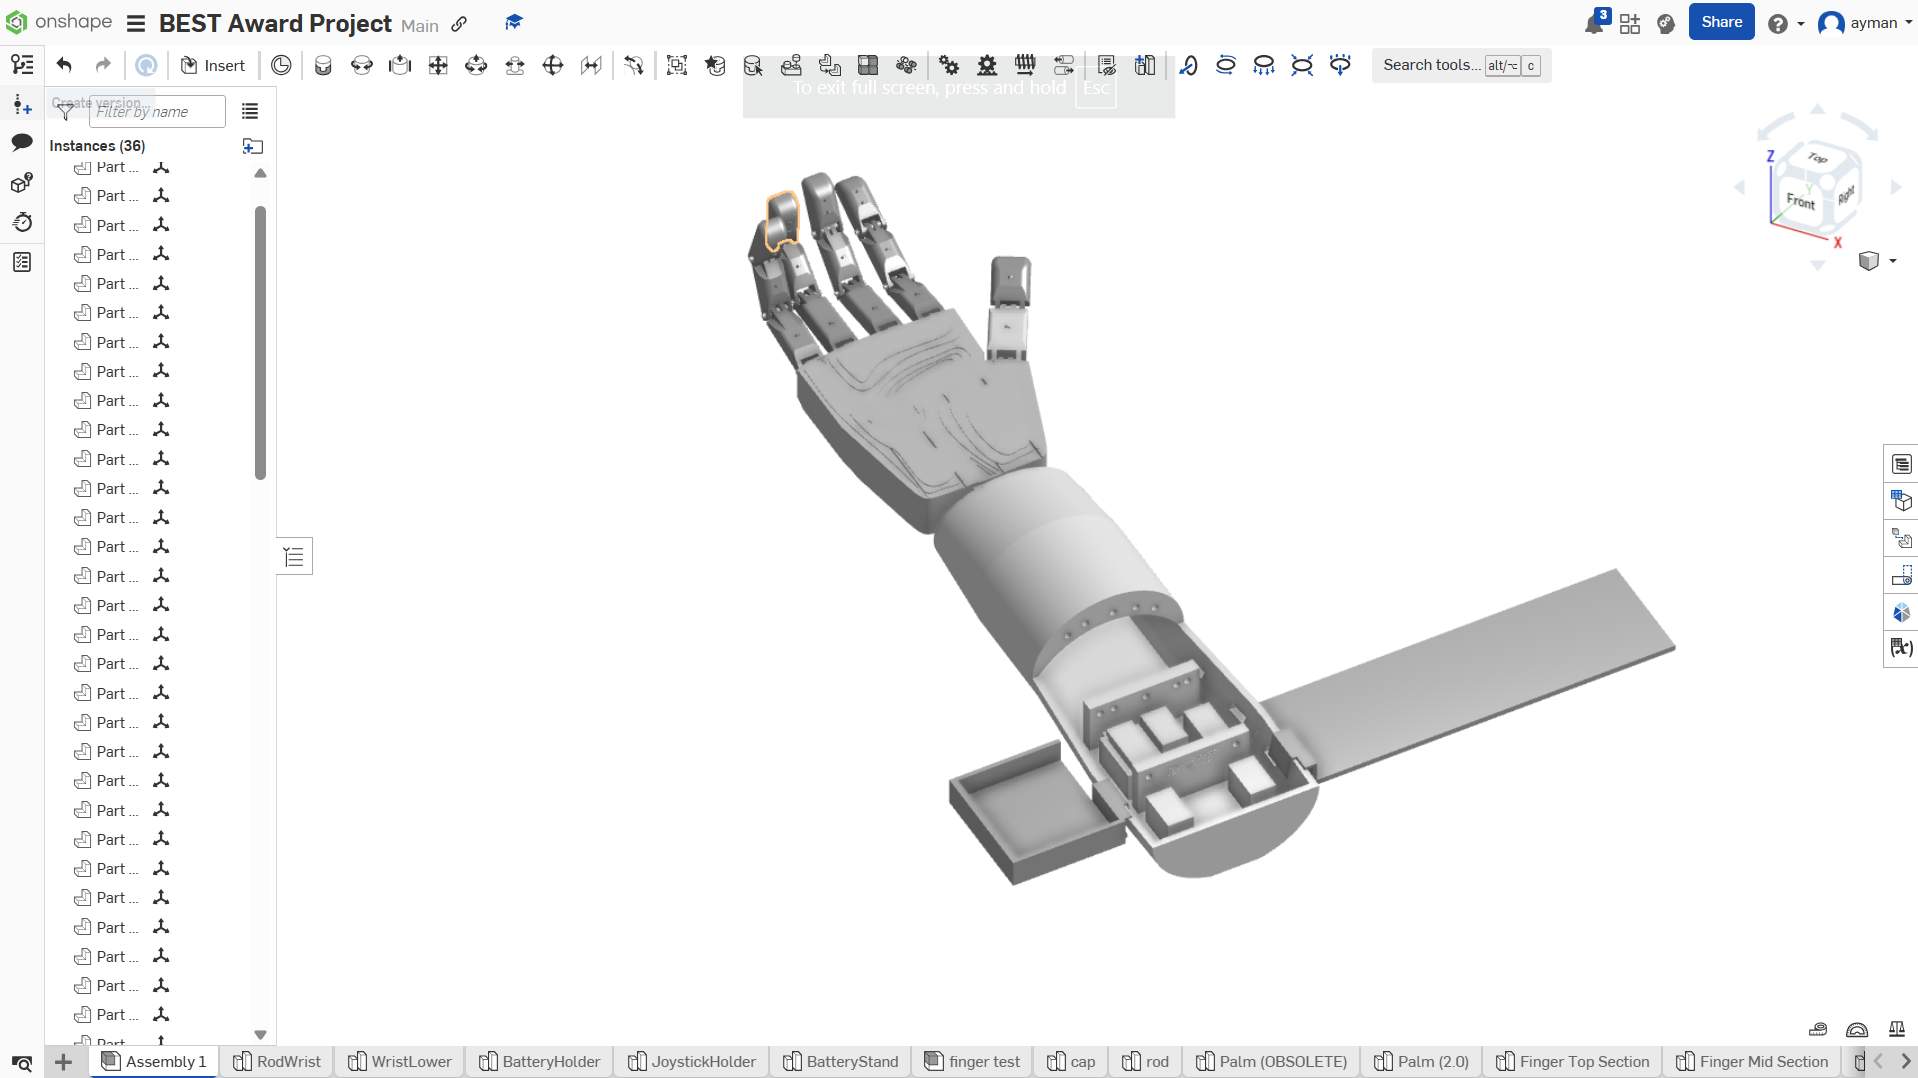This screenshot has width=1918, height=1078.
Task: Click the last blue simulation toolbar icon
Action: pos(1340,65)
